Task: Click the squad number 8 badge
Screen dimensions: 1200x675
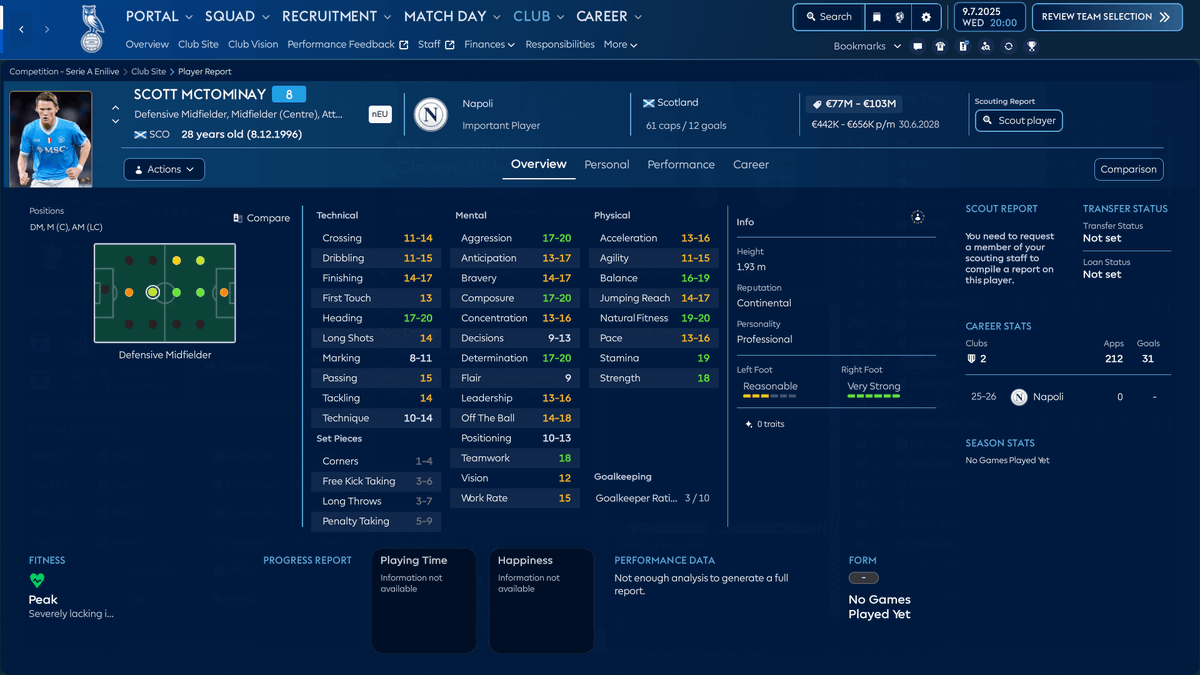Action: click(289, 94)
